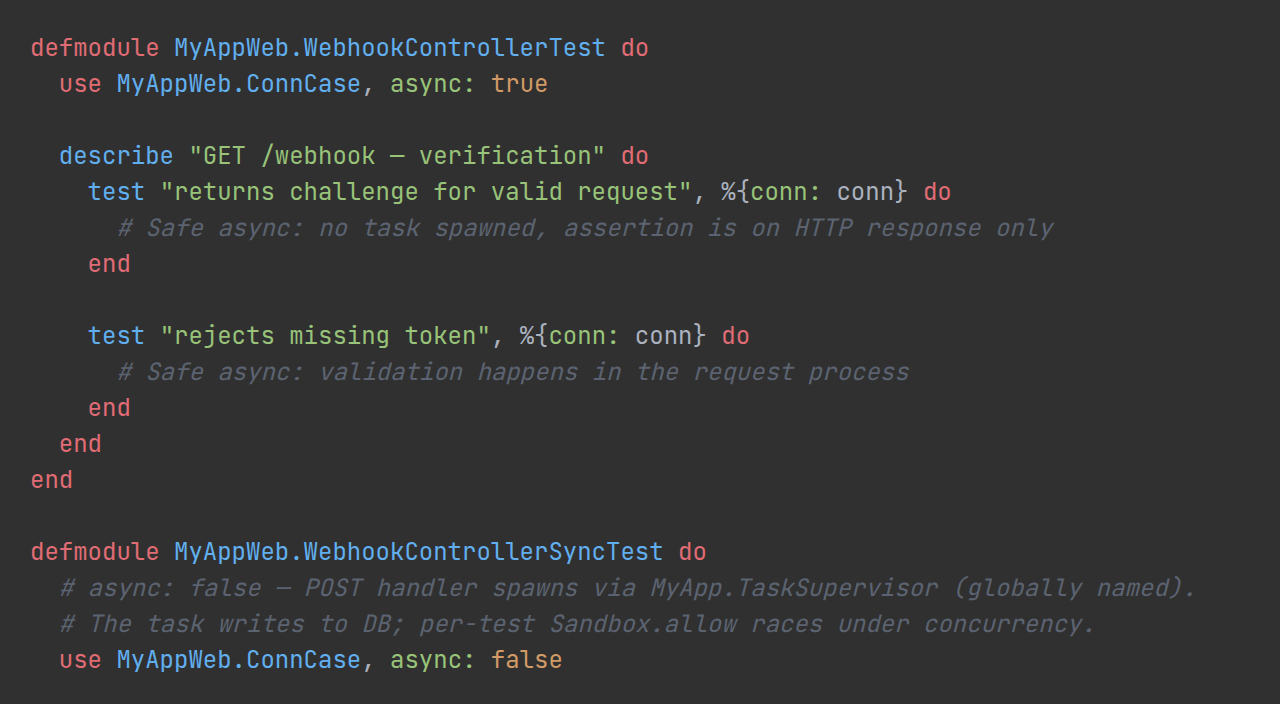Select the "GET /webhook — verification" string
The width and height of the screenshot is (1280, 704).
(397, 156)
